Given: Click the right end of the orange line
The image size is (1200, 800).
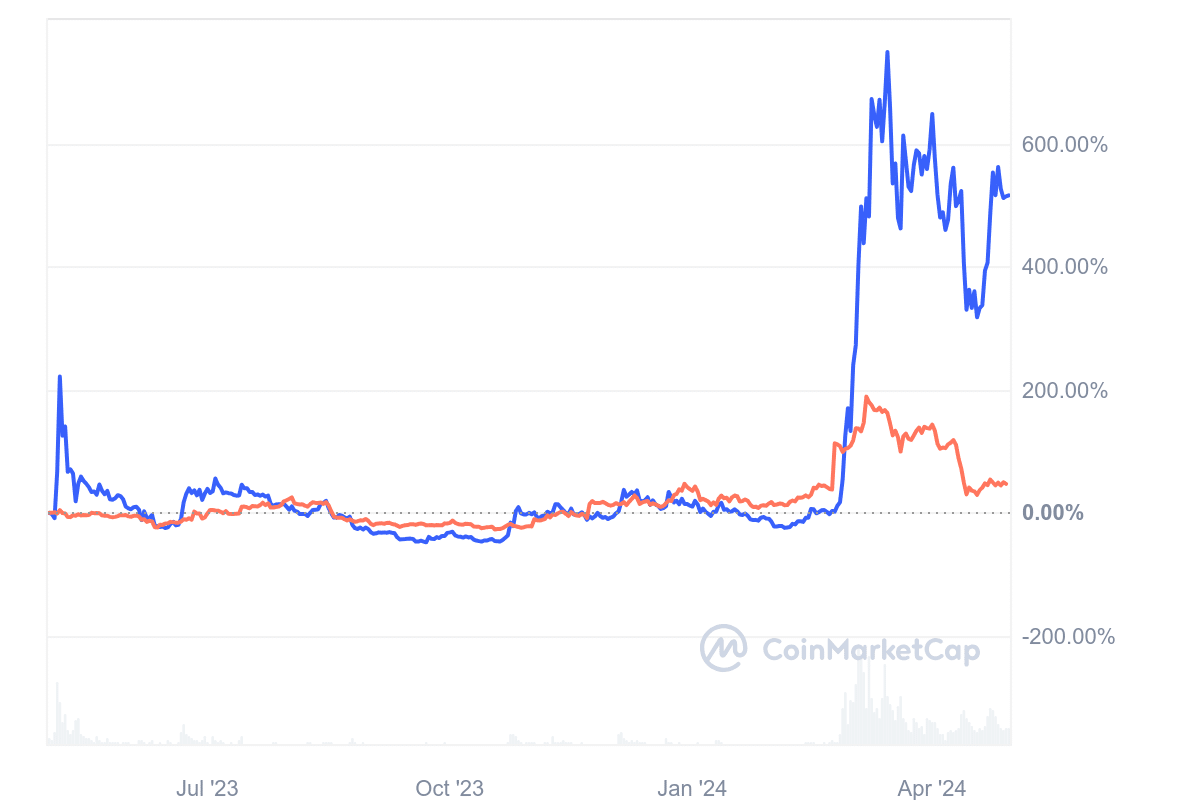Looking at the screenshot, I should [1006, 484].
